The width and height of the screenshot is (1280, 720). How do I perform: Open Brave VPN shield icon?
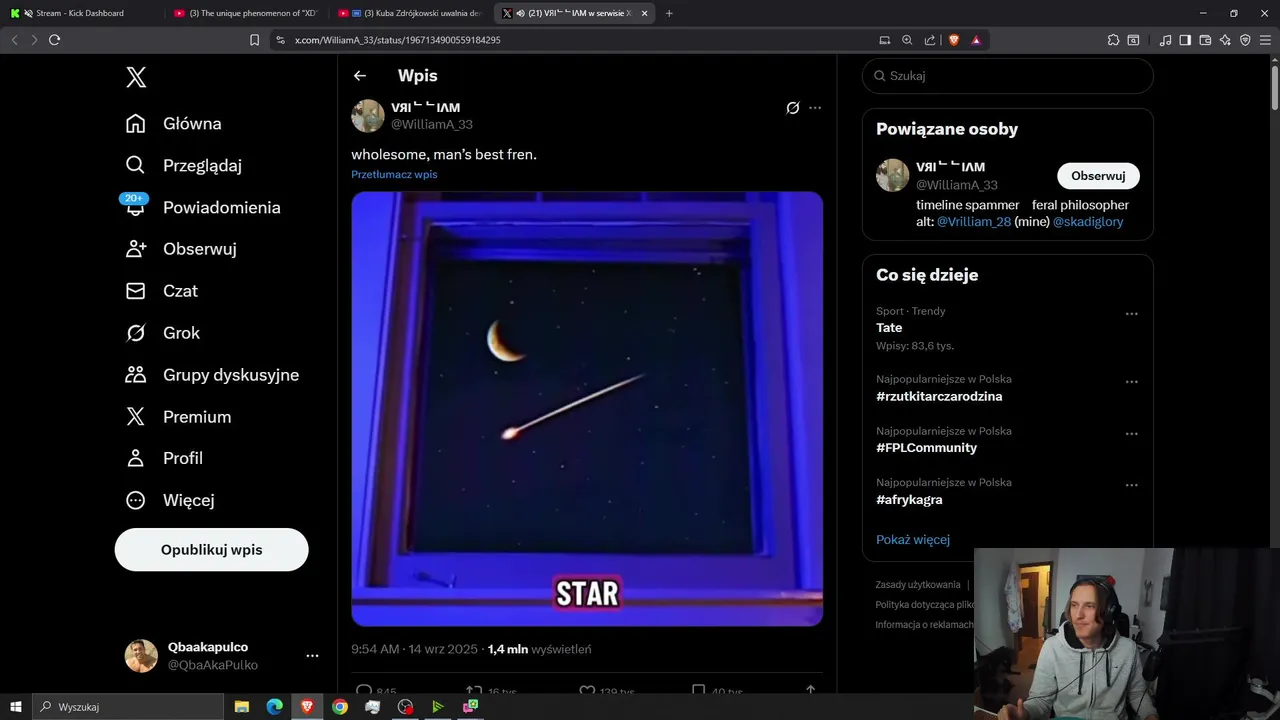click(1245, 40)
